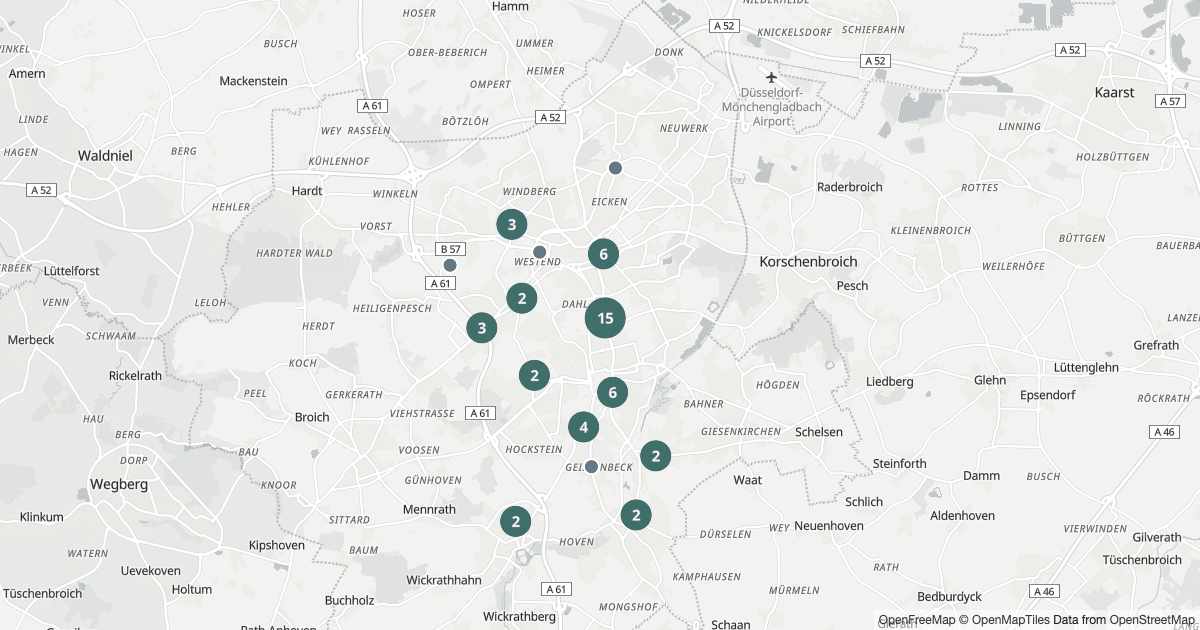Click the B 57 road shield
This screenshot has height=630, width=1200.
(450, 249)
